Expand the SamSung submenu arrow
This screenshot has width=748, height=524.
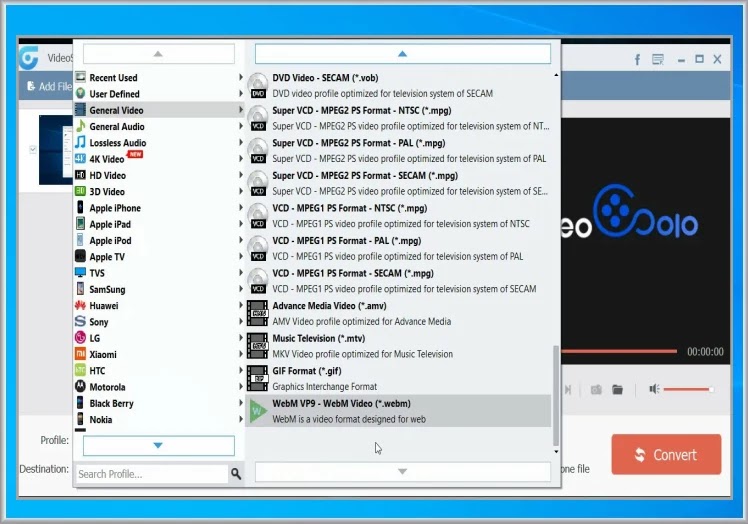(x=240, y=289)
